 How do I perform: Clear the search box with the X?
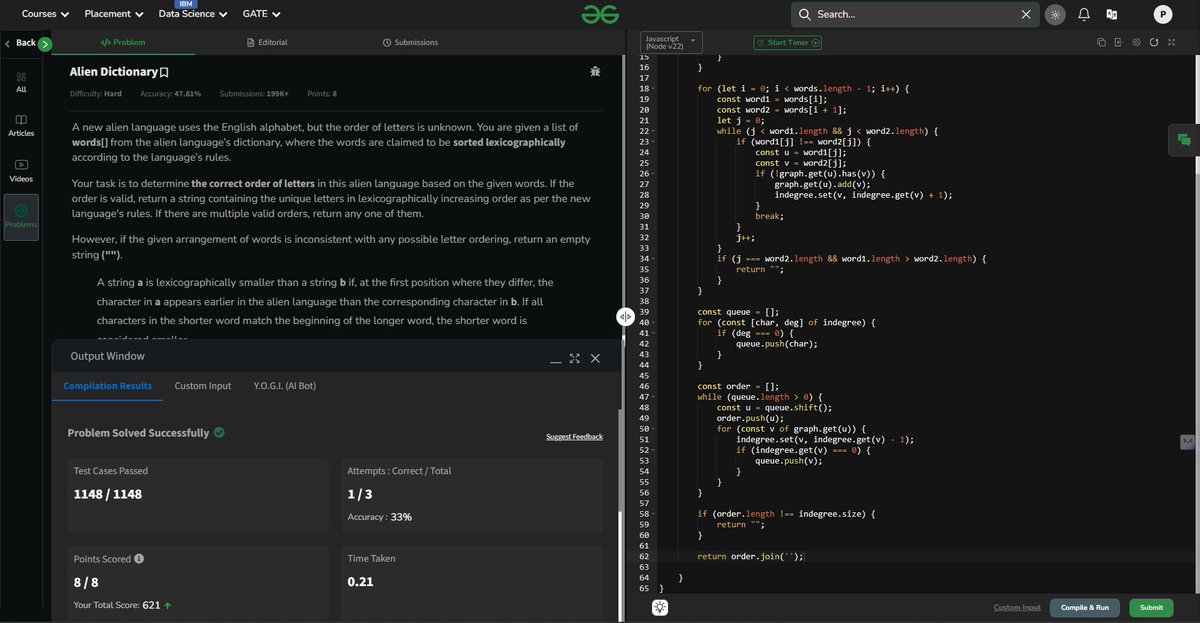pyautogui.click(x=1026, y=14)
